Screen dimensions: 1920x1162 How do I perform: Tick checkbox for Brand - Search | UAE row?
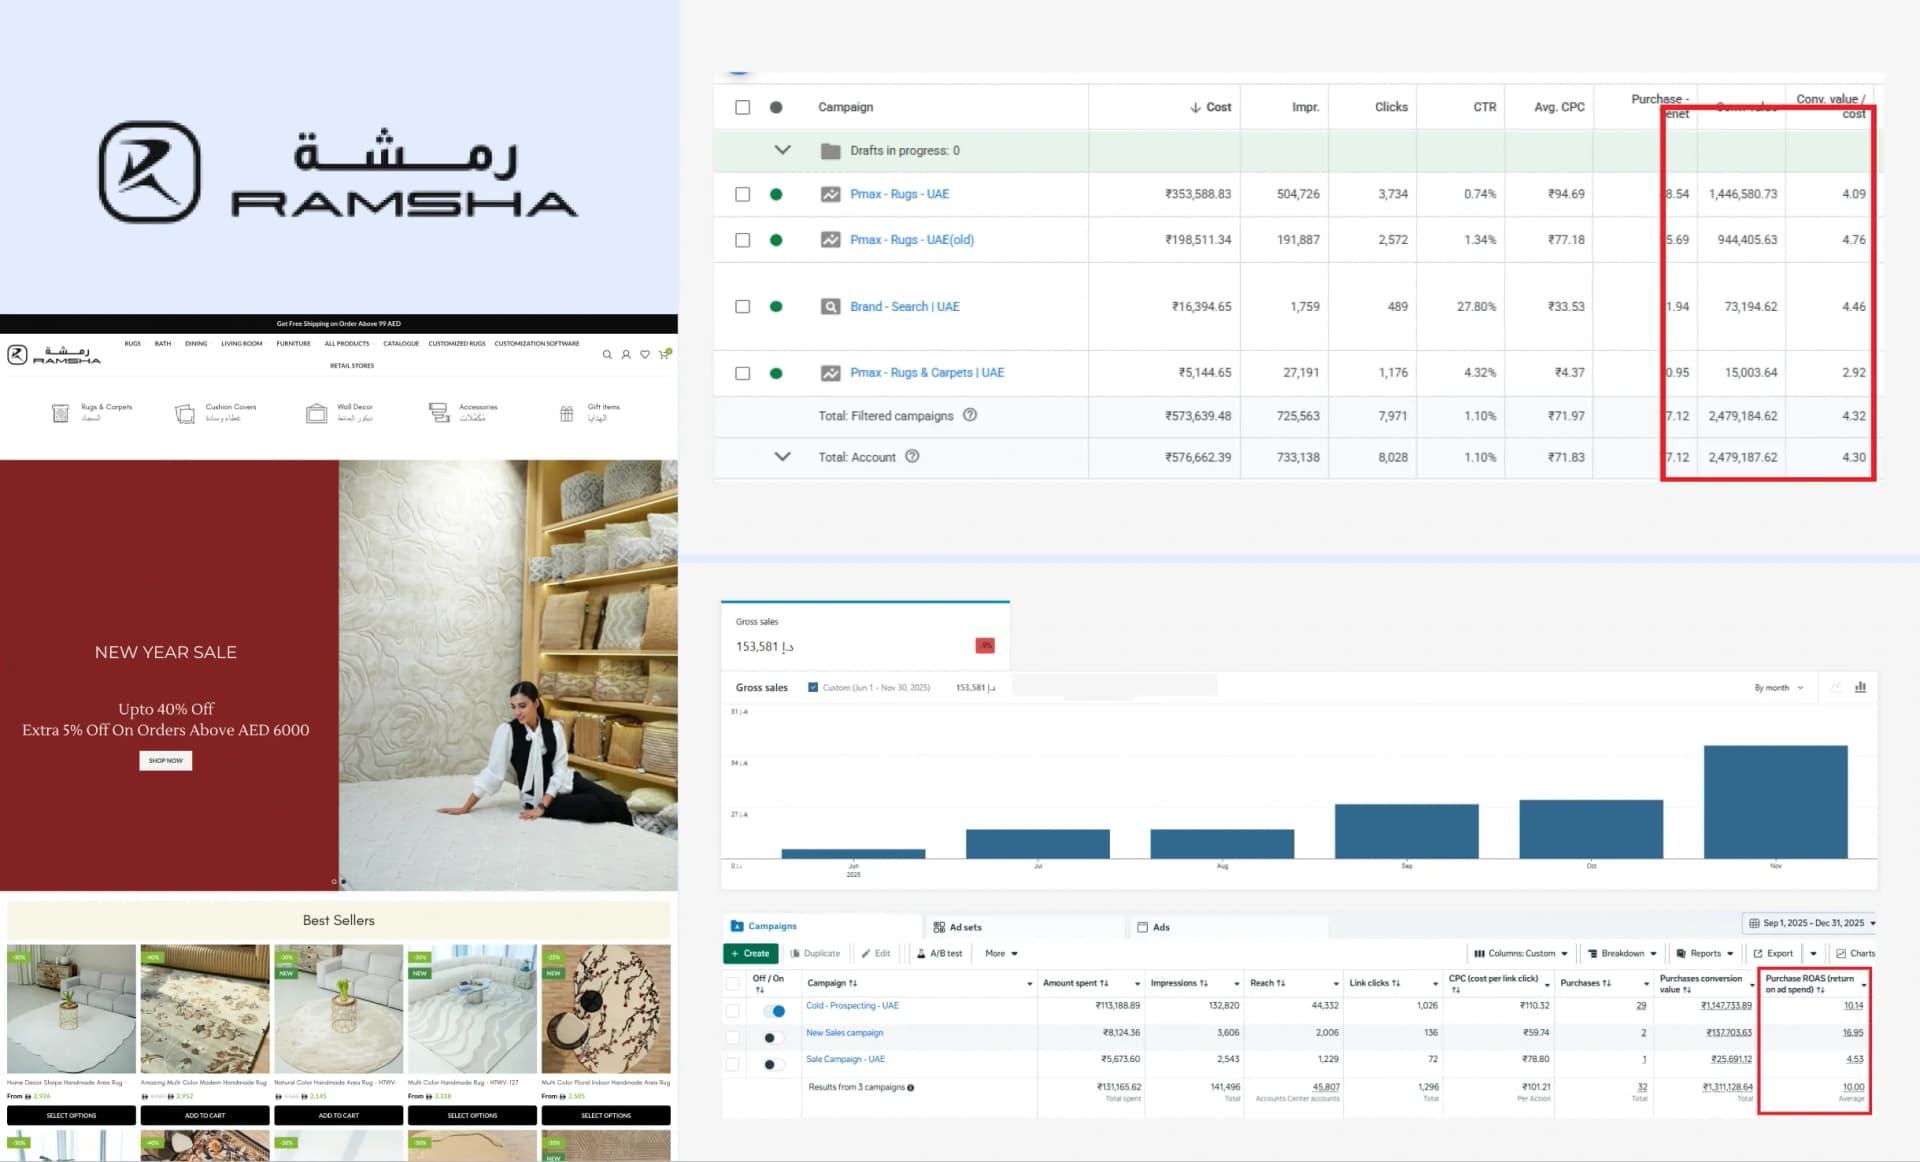pyautogui.click(x=742, y=307)
